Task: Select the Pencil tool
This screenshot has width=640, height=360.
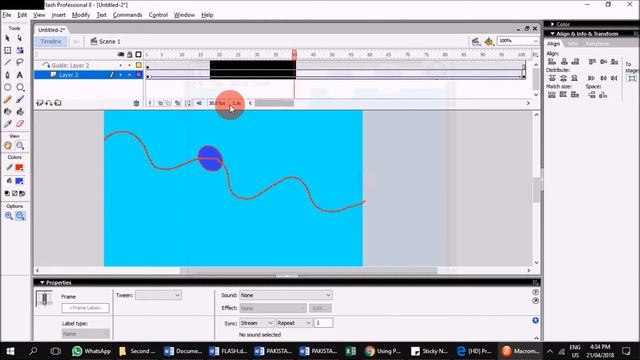Action: [7, 100]
